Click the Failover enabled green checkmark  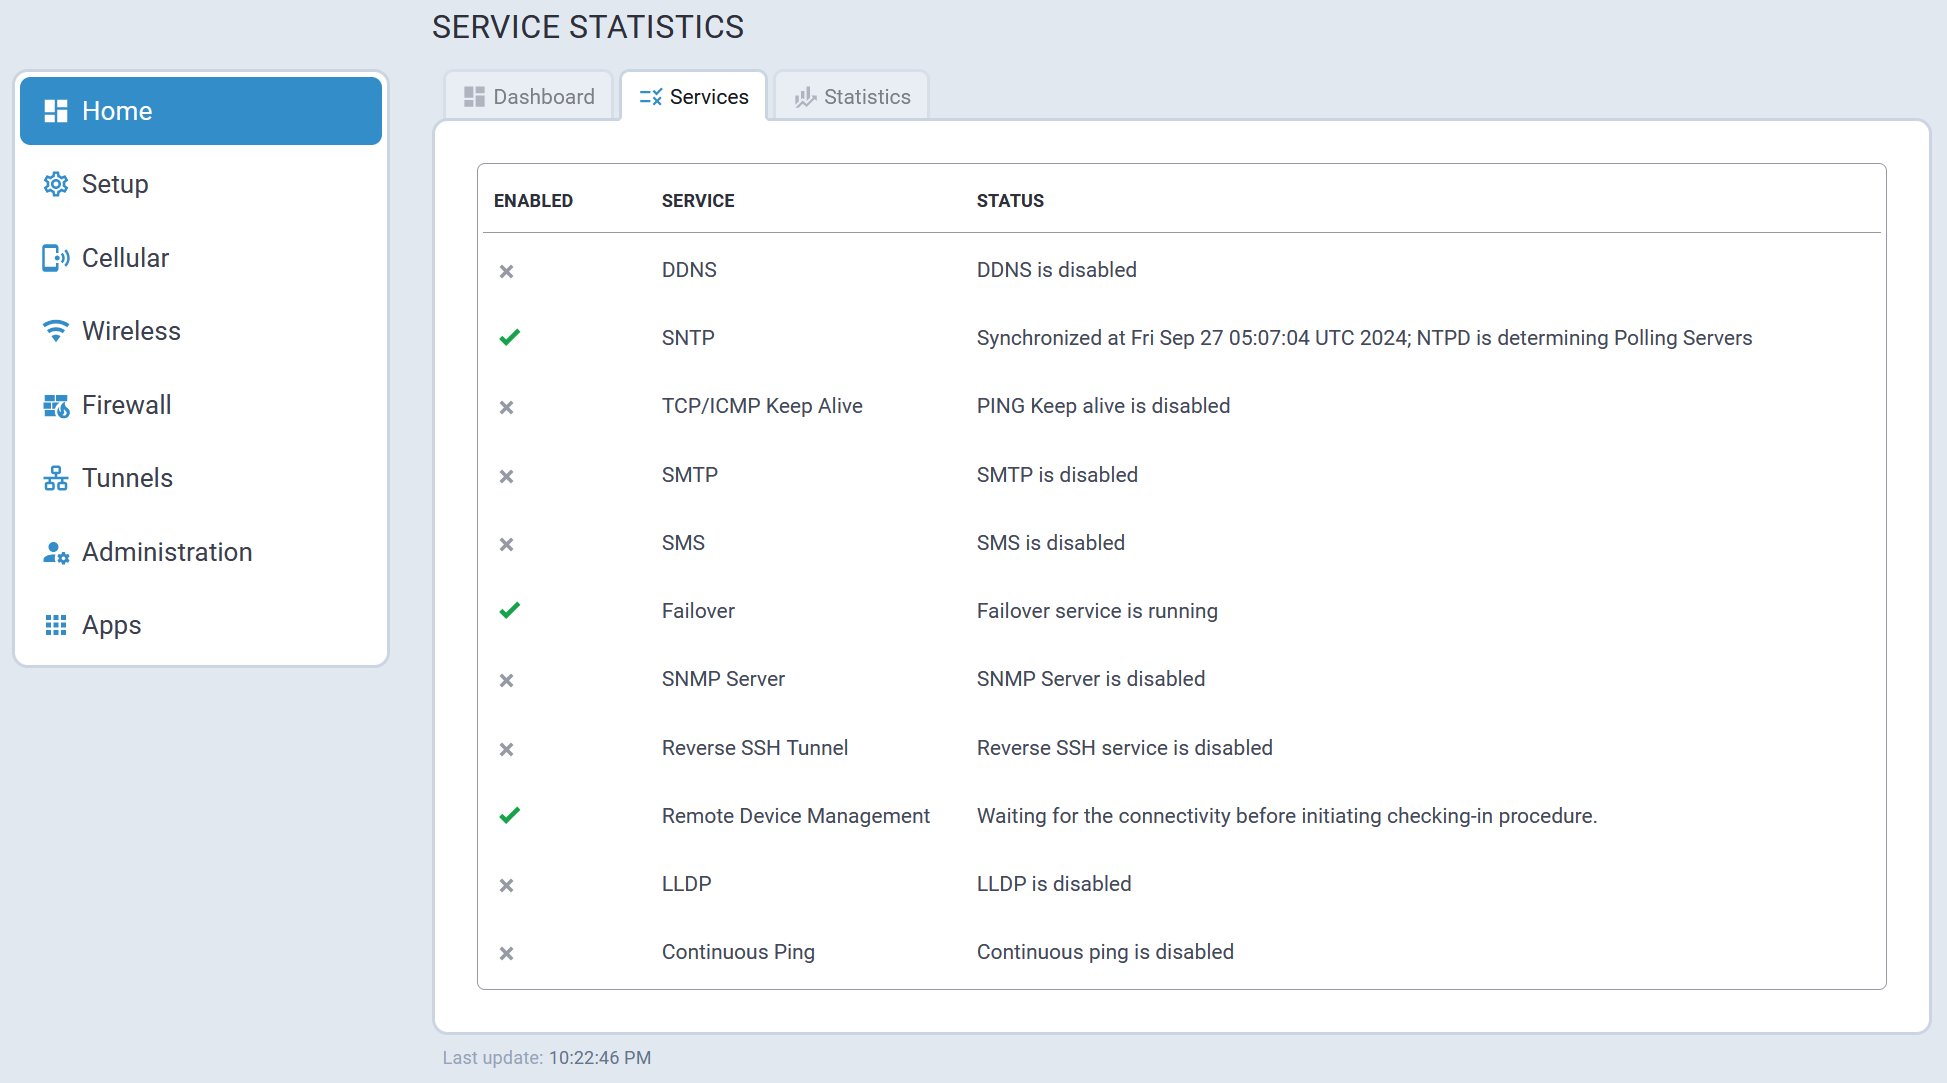[509, 610]
